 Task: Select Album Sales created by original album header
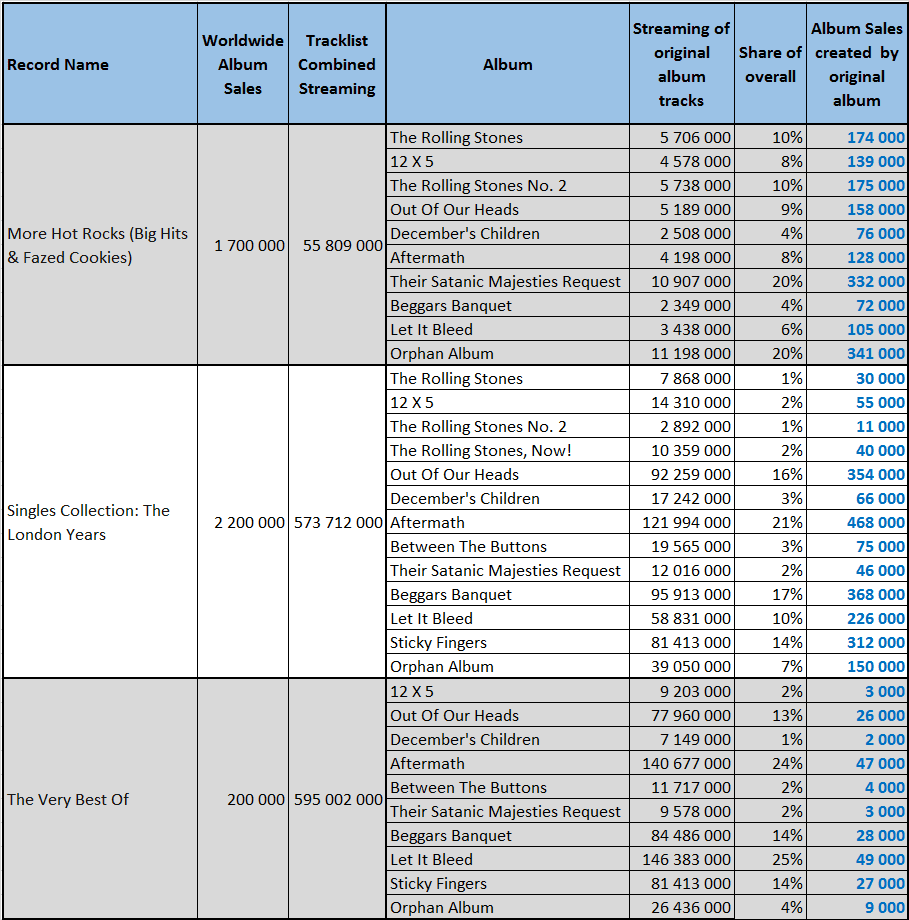(x=857, y=64)
